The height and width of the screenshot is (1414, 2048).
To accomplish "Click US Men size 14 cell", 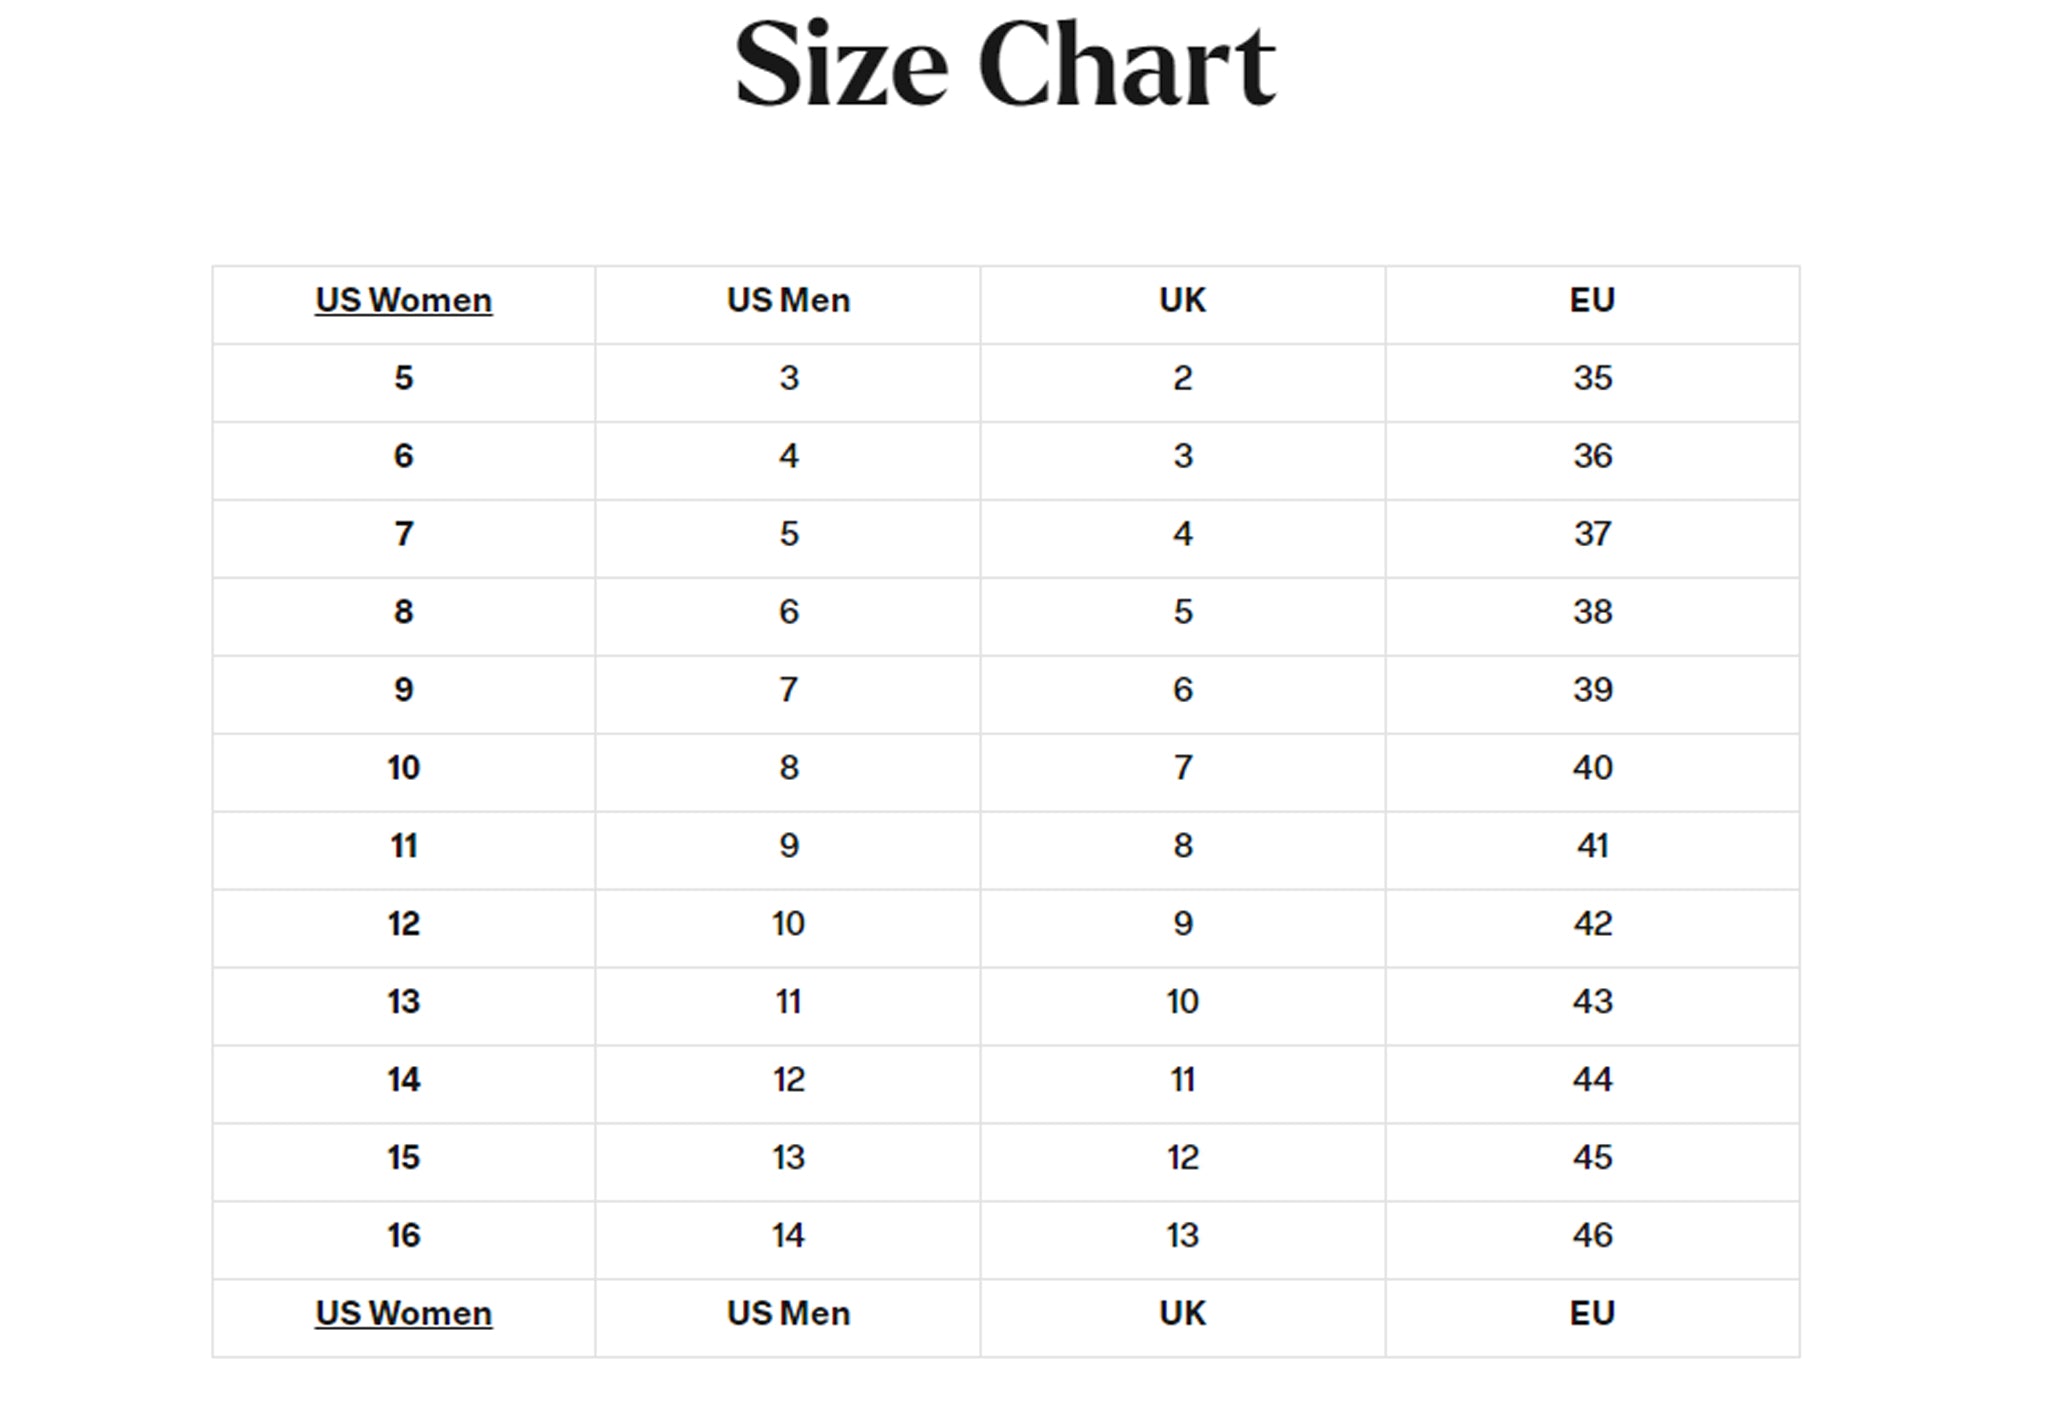I will tap(788, 1236).
